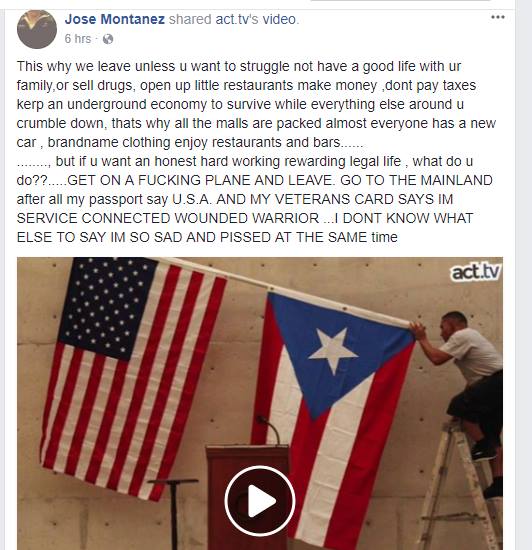Open the three-dot post options menu

(x=497, y=17)
